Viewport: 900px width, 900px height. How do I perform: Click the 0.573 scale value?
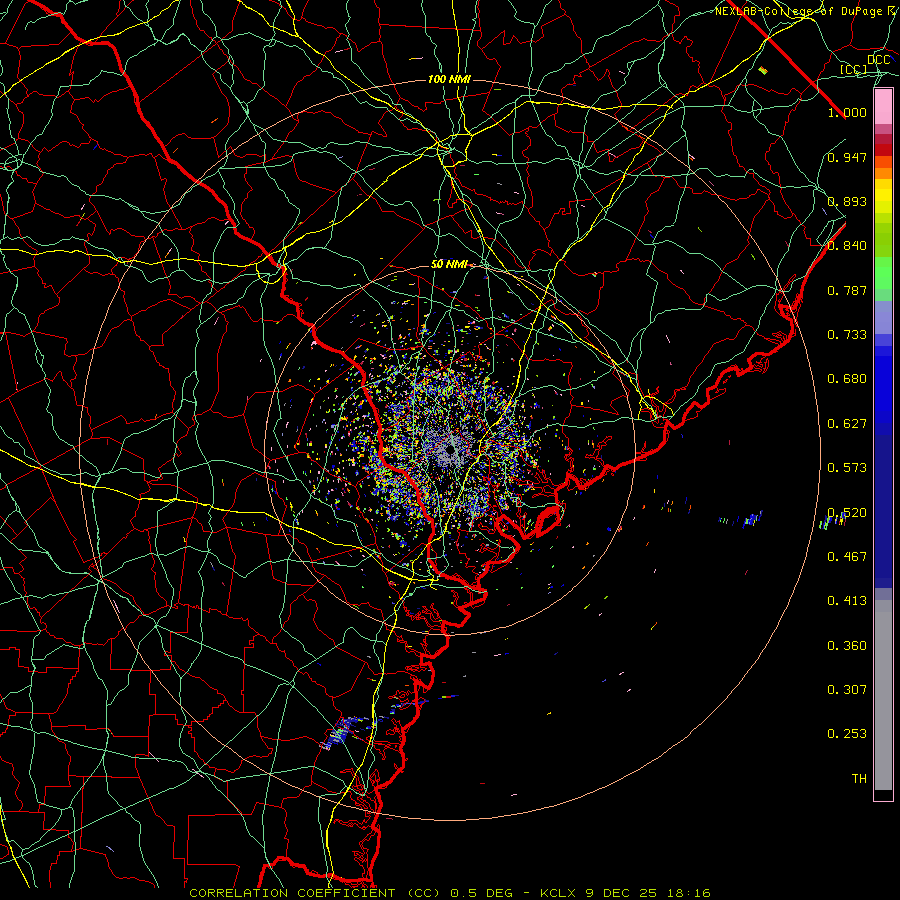847,468
